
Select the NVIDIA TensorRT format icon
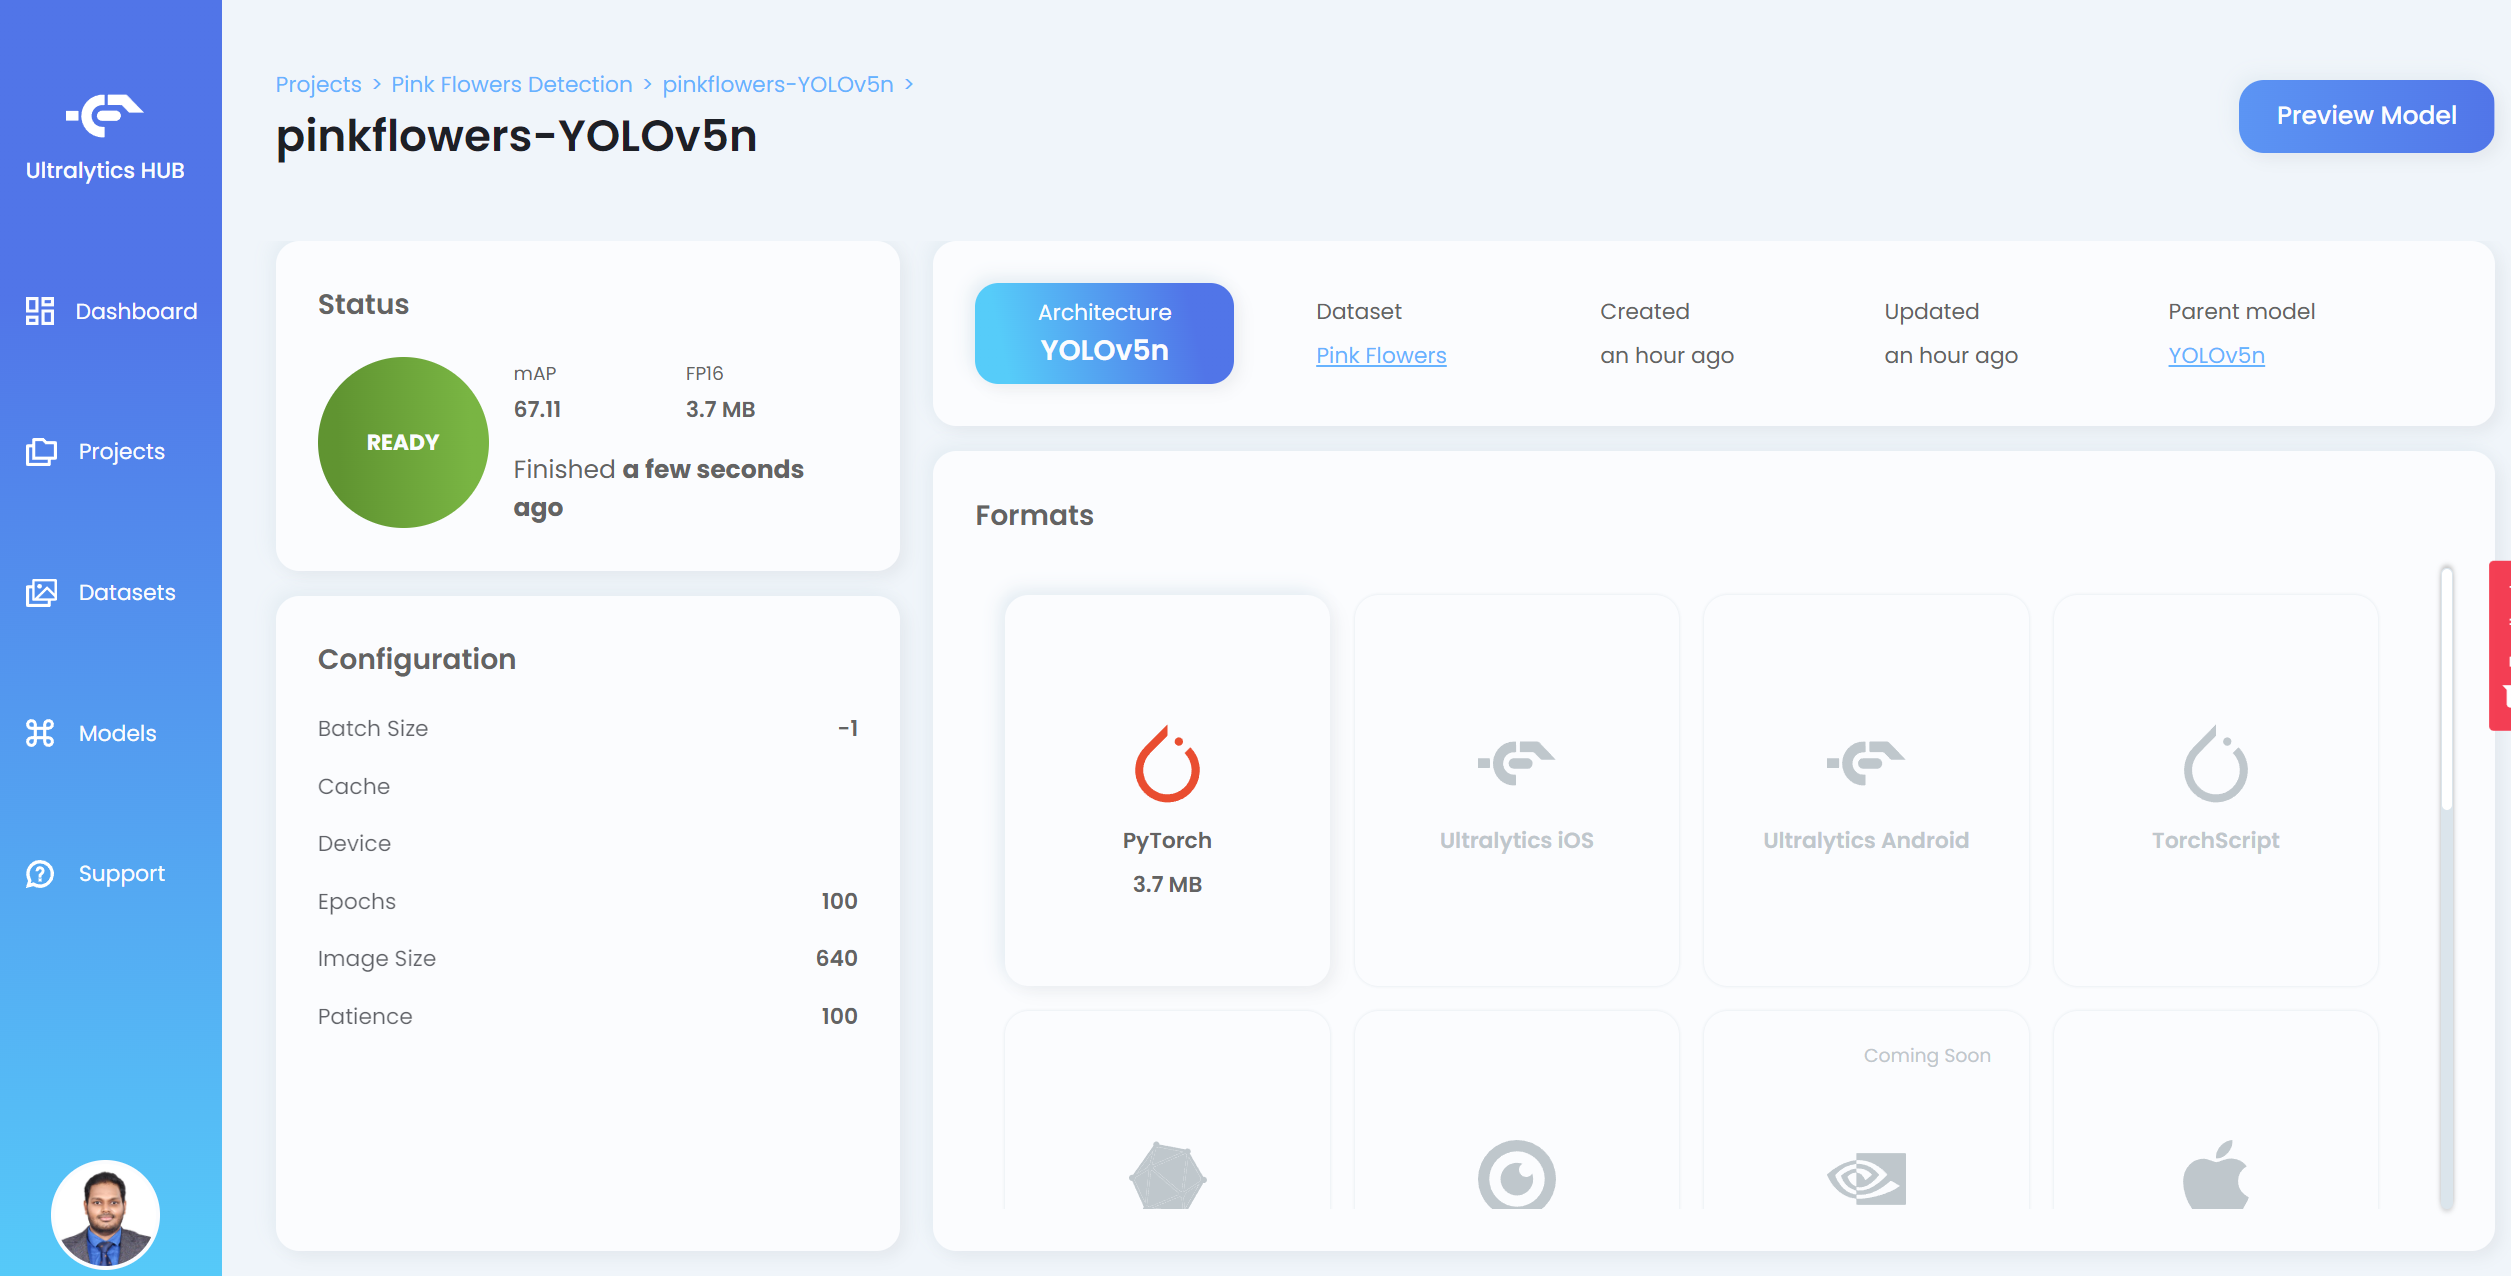(x=1866, y=1179)
